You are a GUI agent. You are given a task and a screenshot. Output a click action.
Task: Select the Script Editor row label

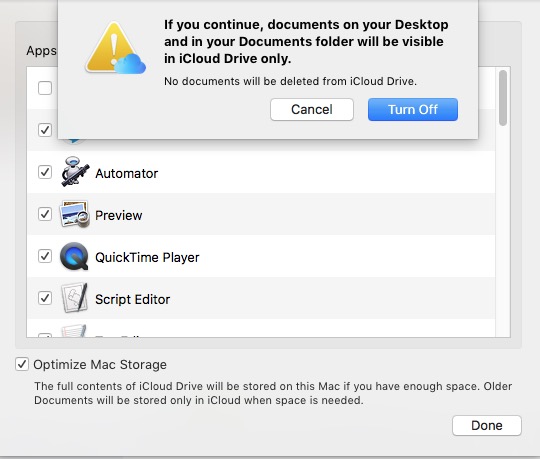pyautogui.click(x=133, y=299)
